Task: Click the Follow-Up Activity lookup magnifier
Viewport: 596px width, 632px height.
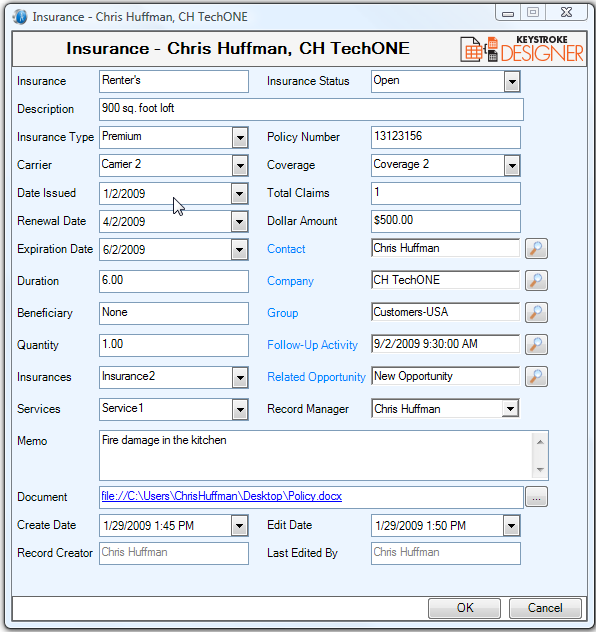Action: click(536, 345)
